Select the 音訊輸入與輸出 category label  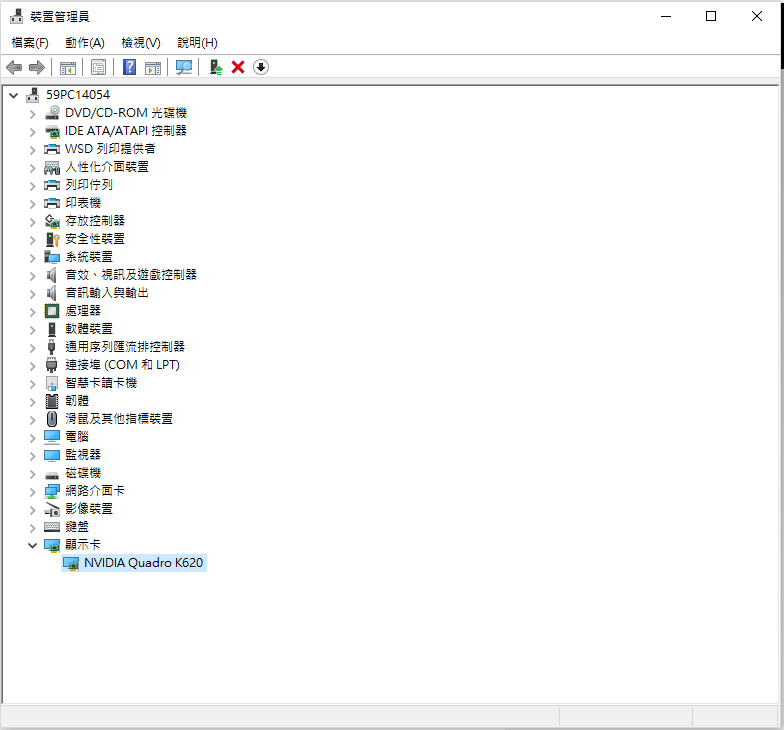pos(107,293)
